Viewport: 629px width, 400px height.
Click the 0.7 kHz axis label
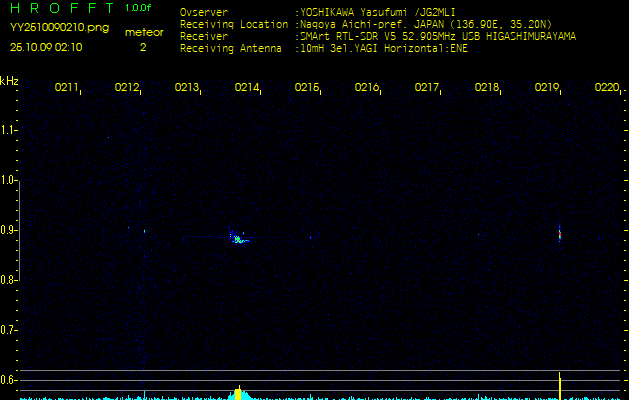click(x=7, y=330)
